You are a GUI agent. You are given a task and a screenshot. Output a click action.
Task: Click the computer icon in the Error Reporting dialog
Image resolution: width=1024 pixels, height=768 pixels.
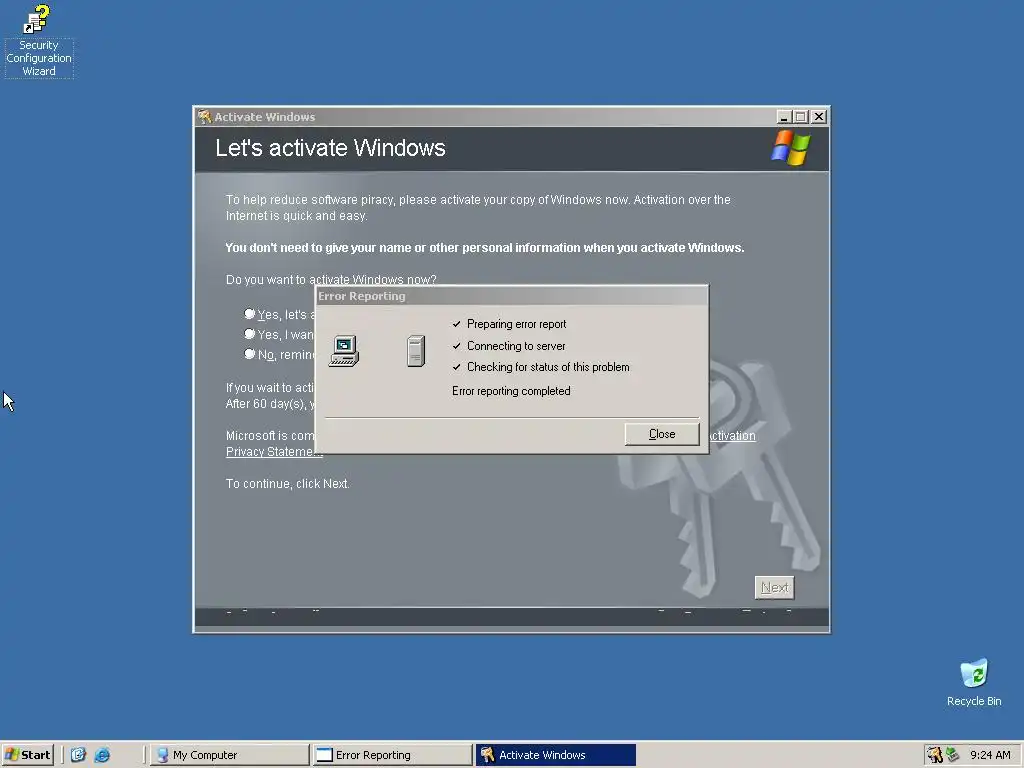pos(344,351)
